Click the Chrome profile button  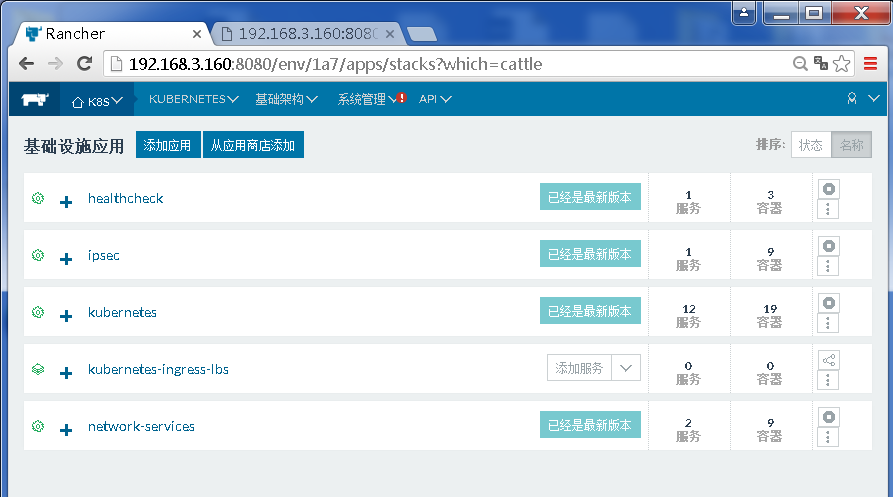click(x=744, y=13)
